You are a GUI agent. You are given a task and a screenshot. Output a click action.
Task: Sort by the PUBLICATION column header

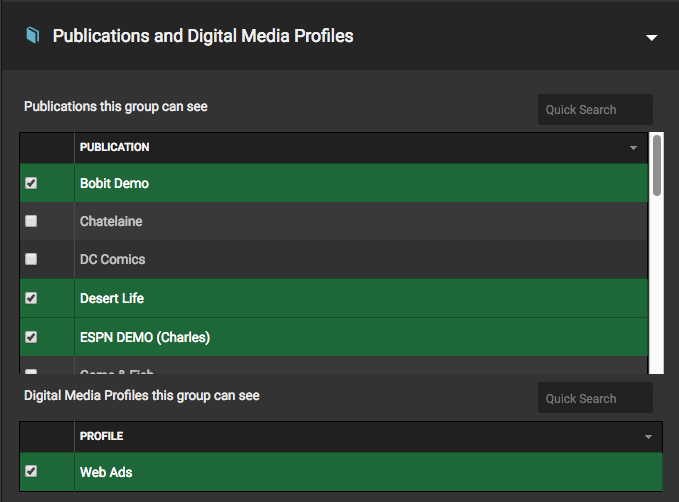[115, 147]
